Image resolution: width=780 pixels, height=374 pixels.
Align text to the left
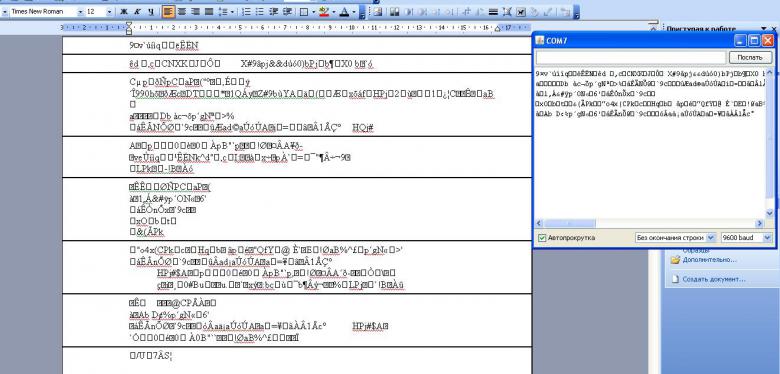click(x=169, y=11)
